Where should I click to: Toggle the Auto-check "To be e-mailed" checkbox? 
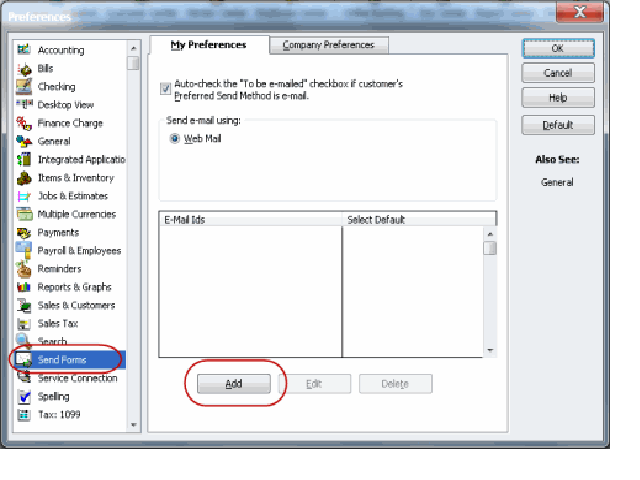point(165,89)
